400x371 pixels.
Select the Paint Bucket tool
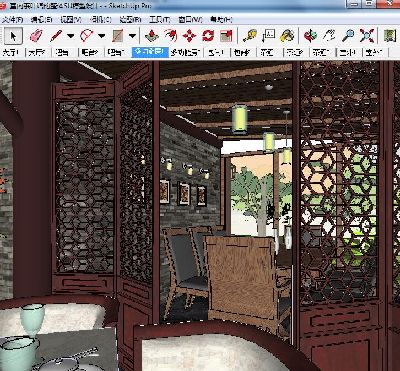click(287, 36)
